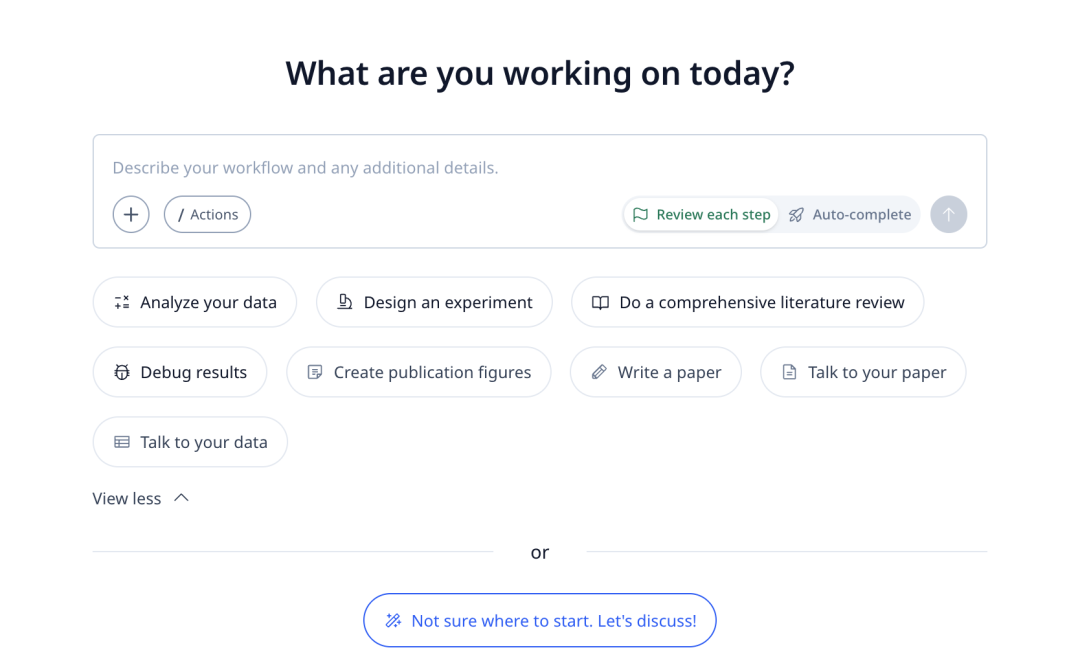Click the bug icon for Debug results

[122, 372]
